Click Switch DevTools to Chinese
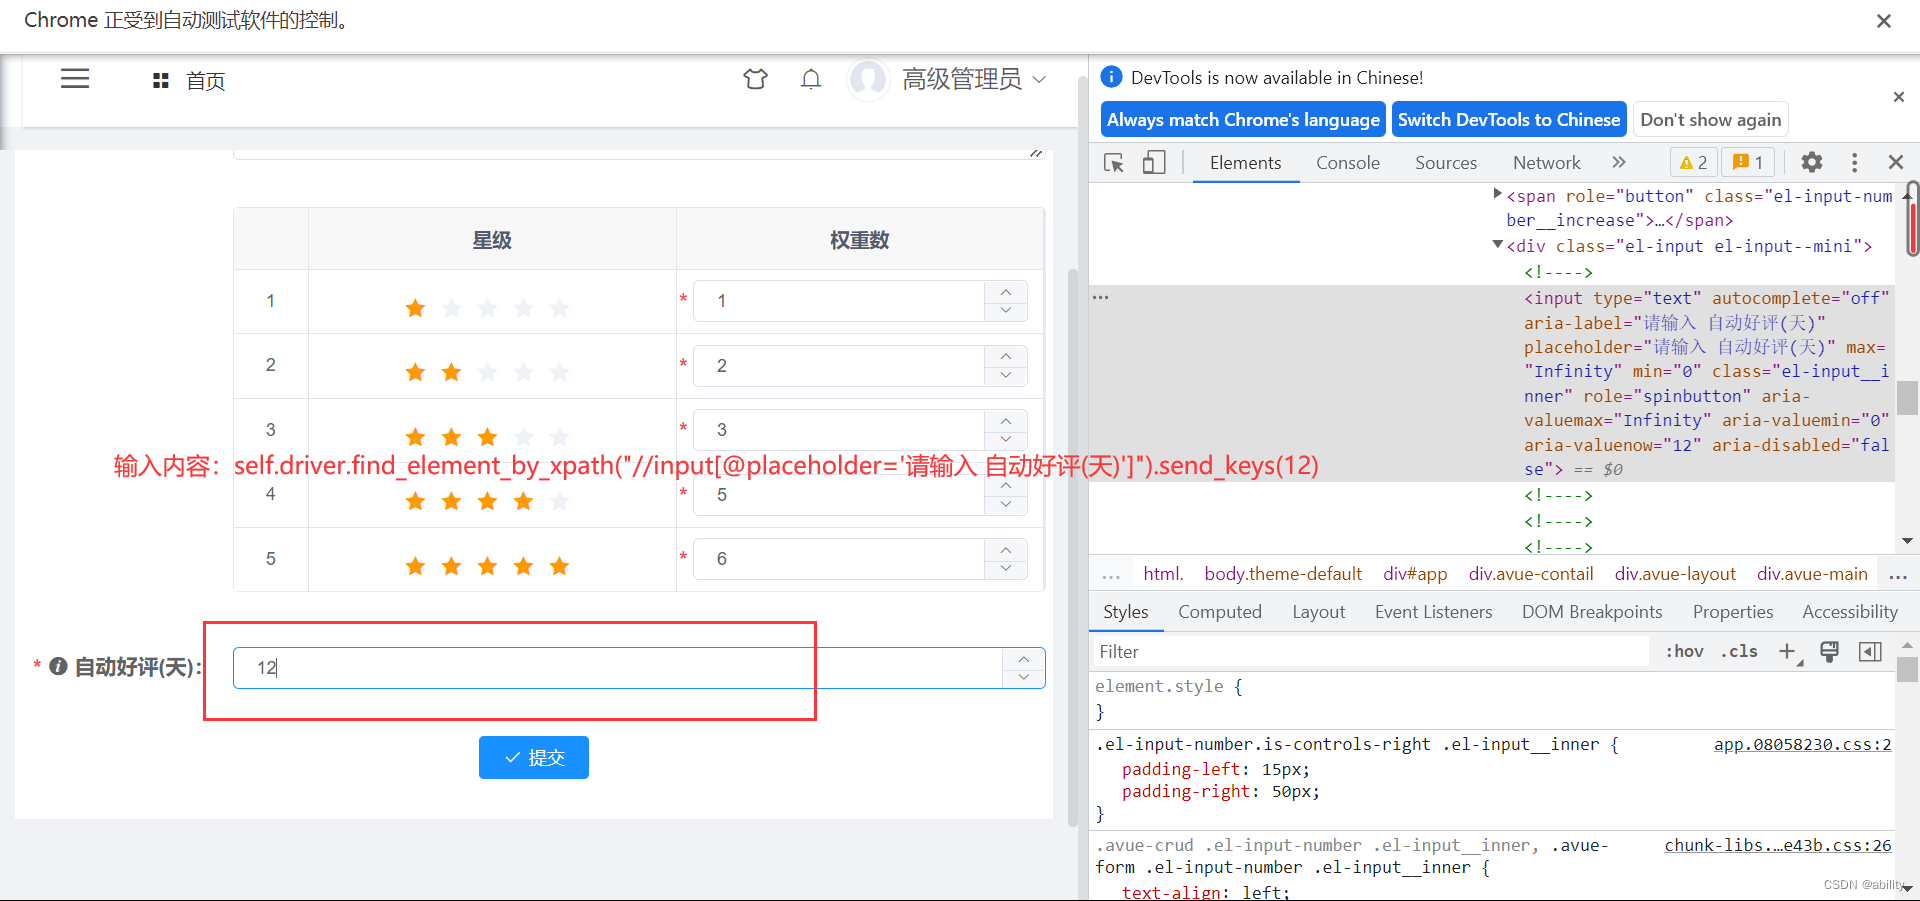 [1509, 120]
